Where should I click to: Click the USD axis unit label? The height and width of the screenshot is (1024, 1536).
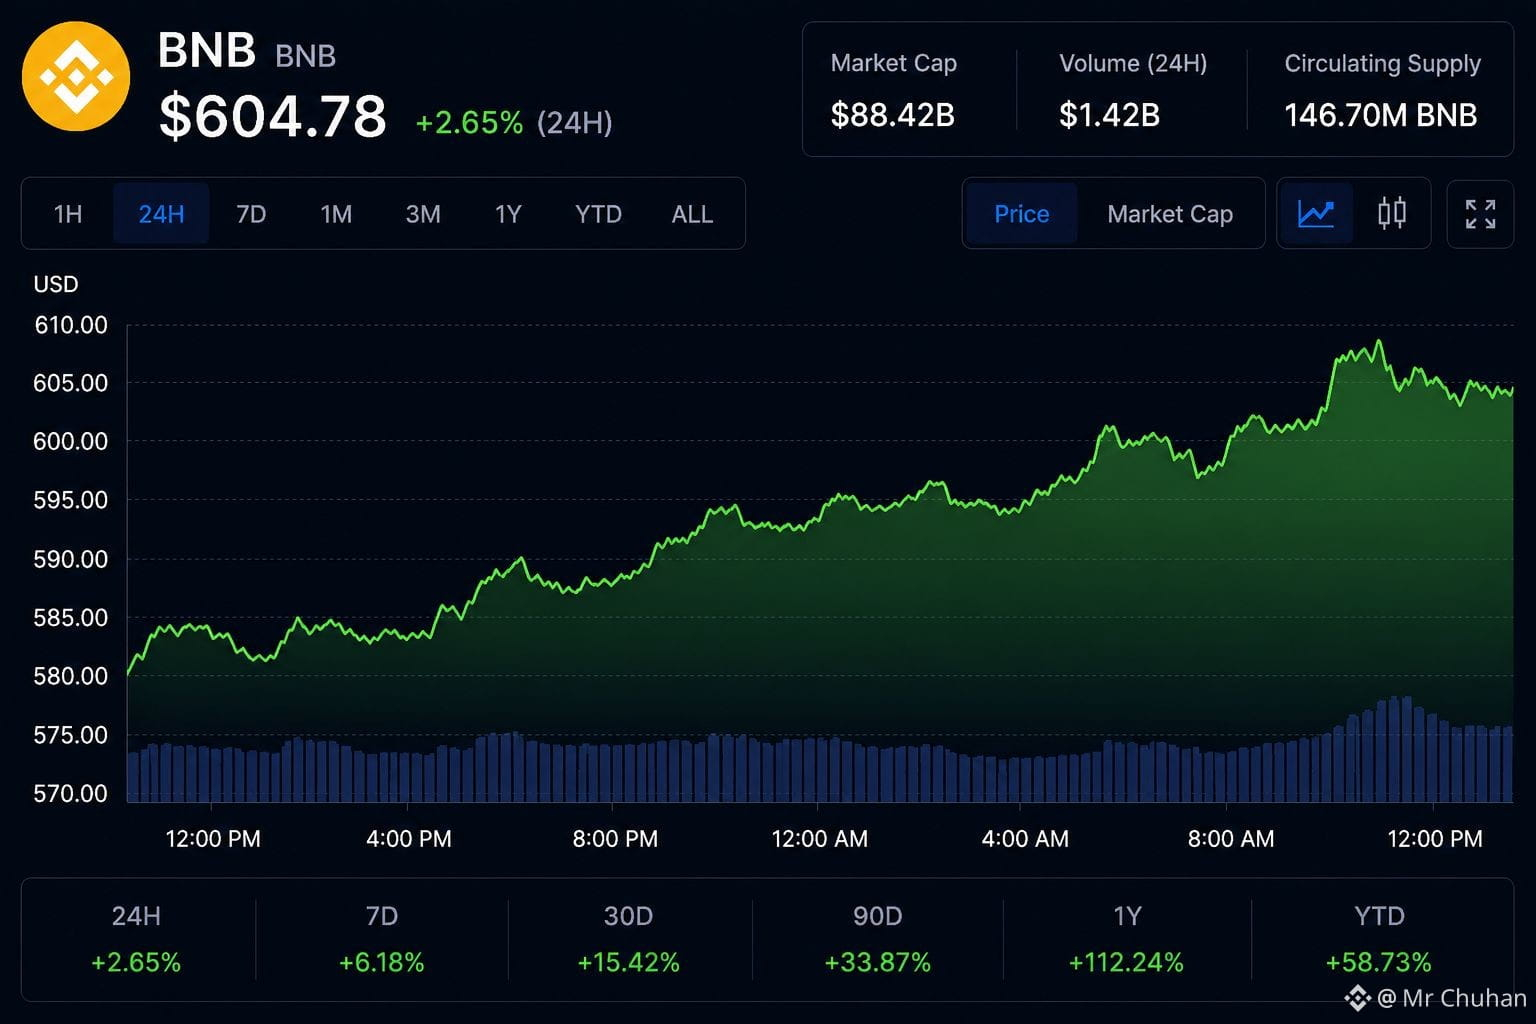click(x=56, y=284)
